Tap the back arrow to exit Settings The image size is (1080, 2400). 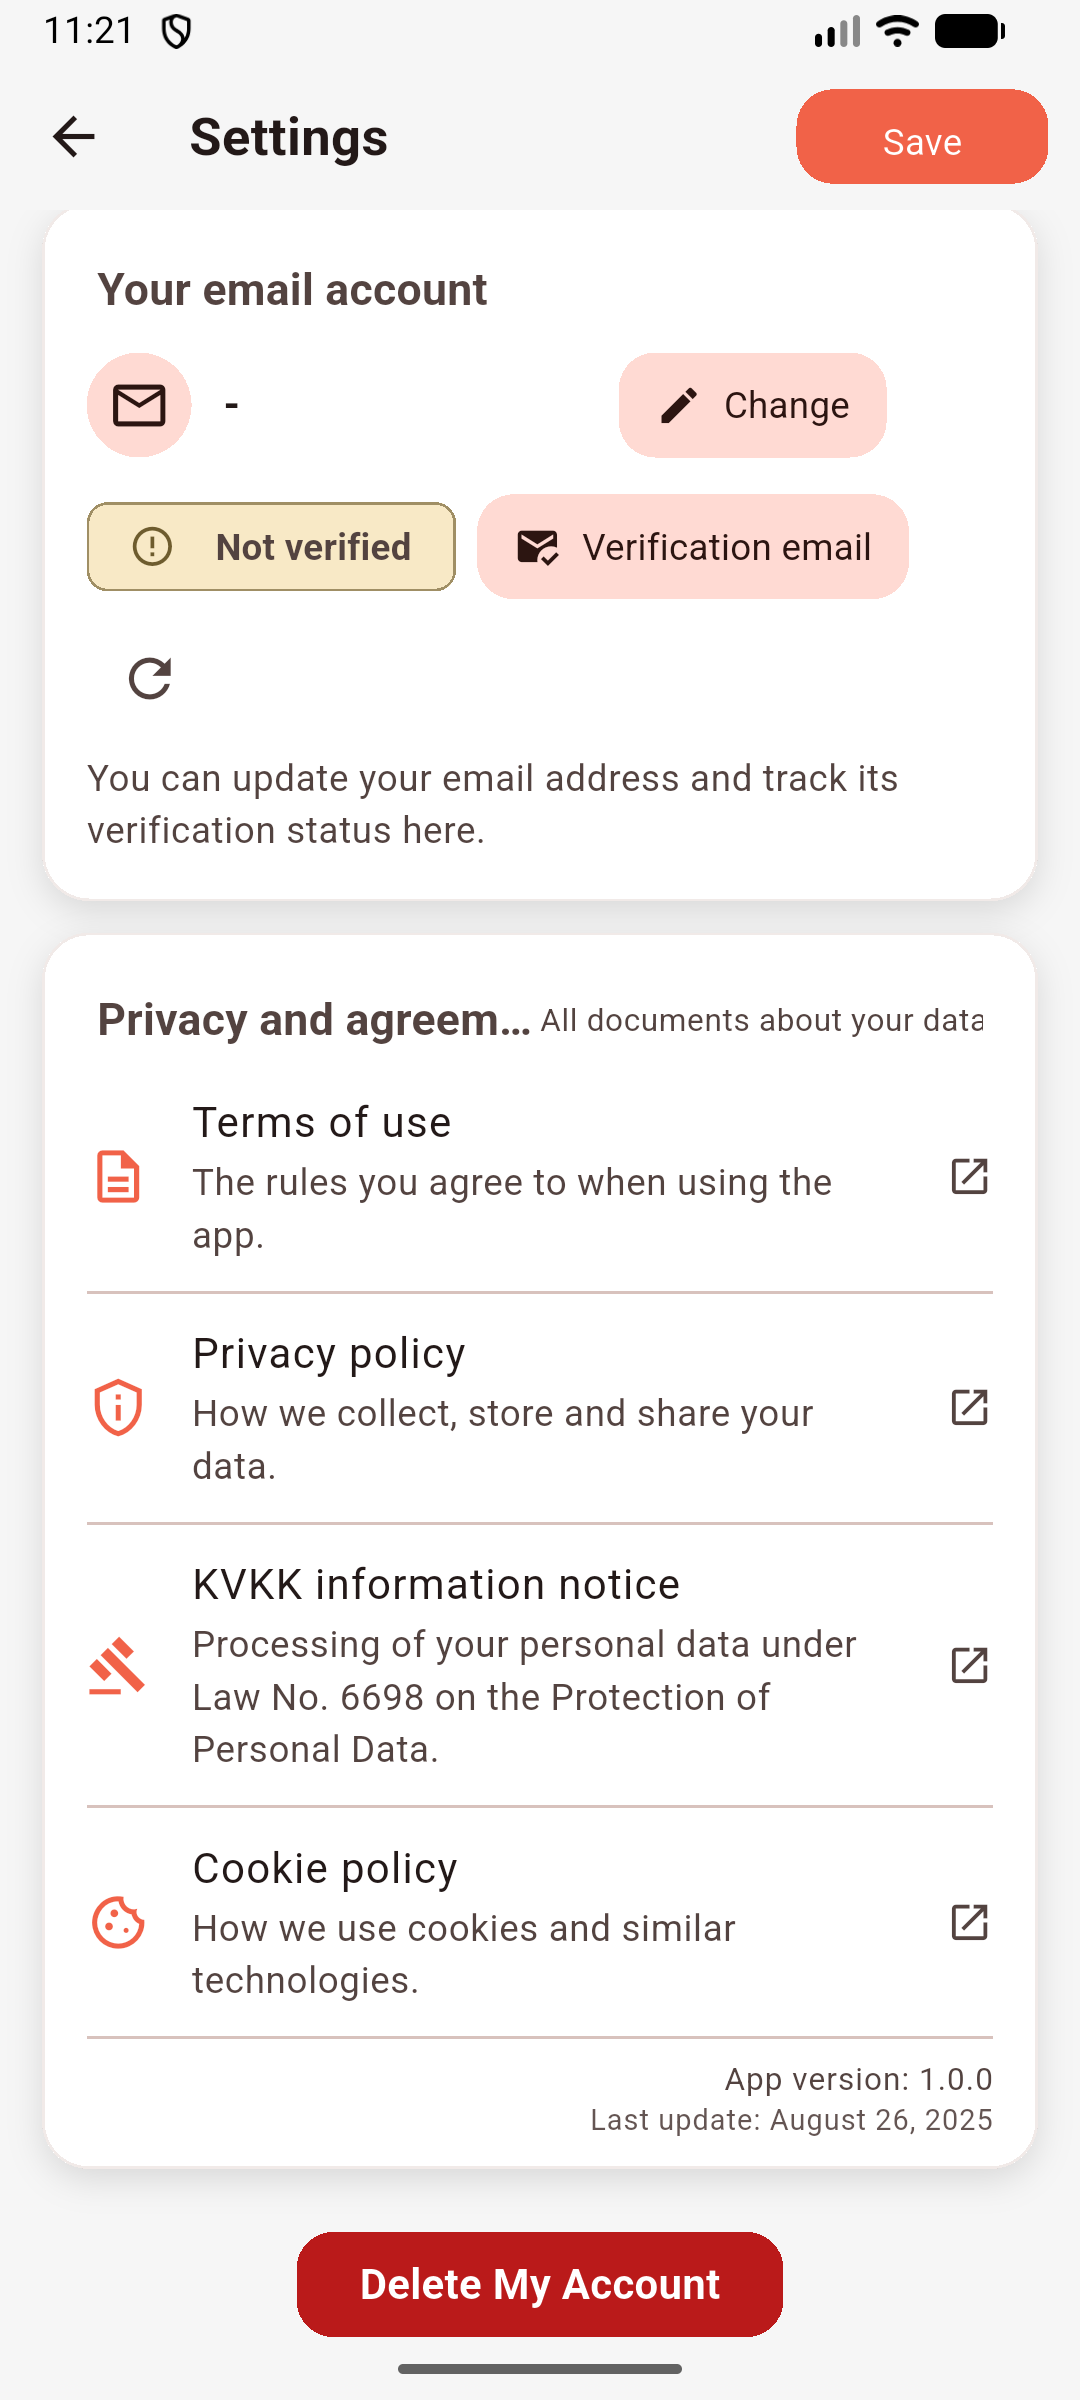74,136
